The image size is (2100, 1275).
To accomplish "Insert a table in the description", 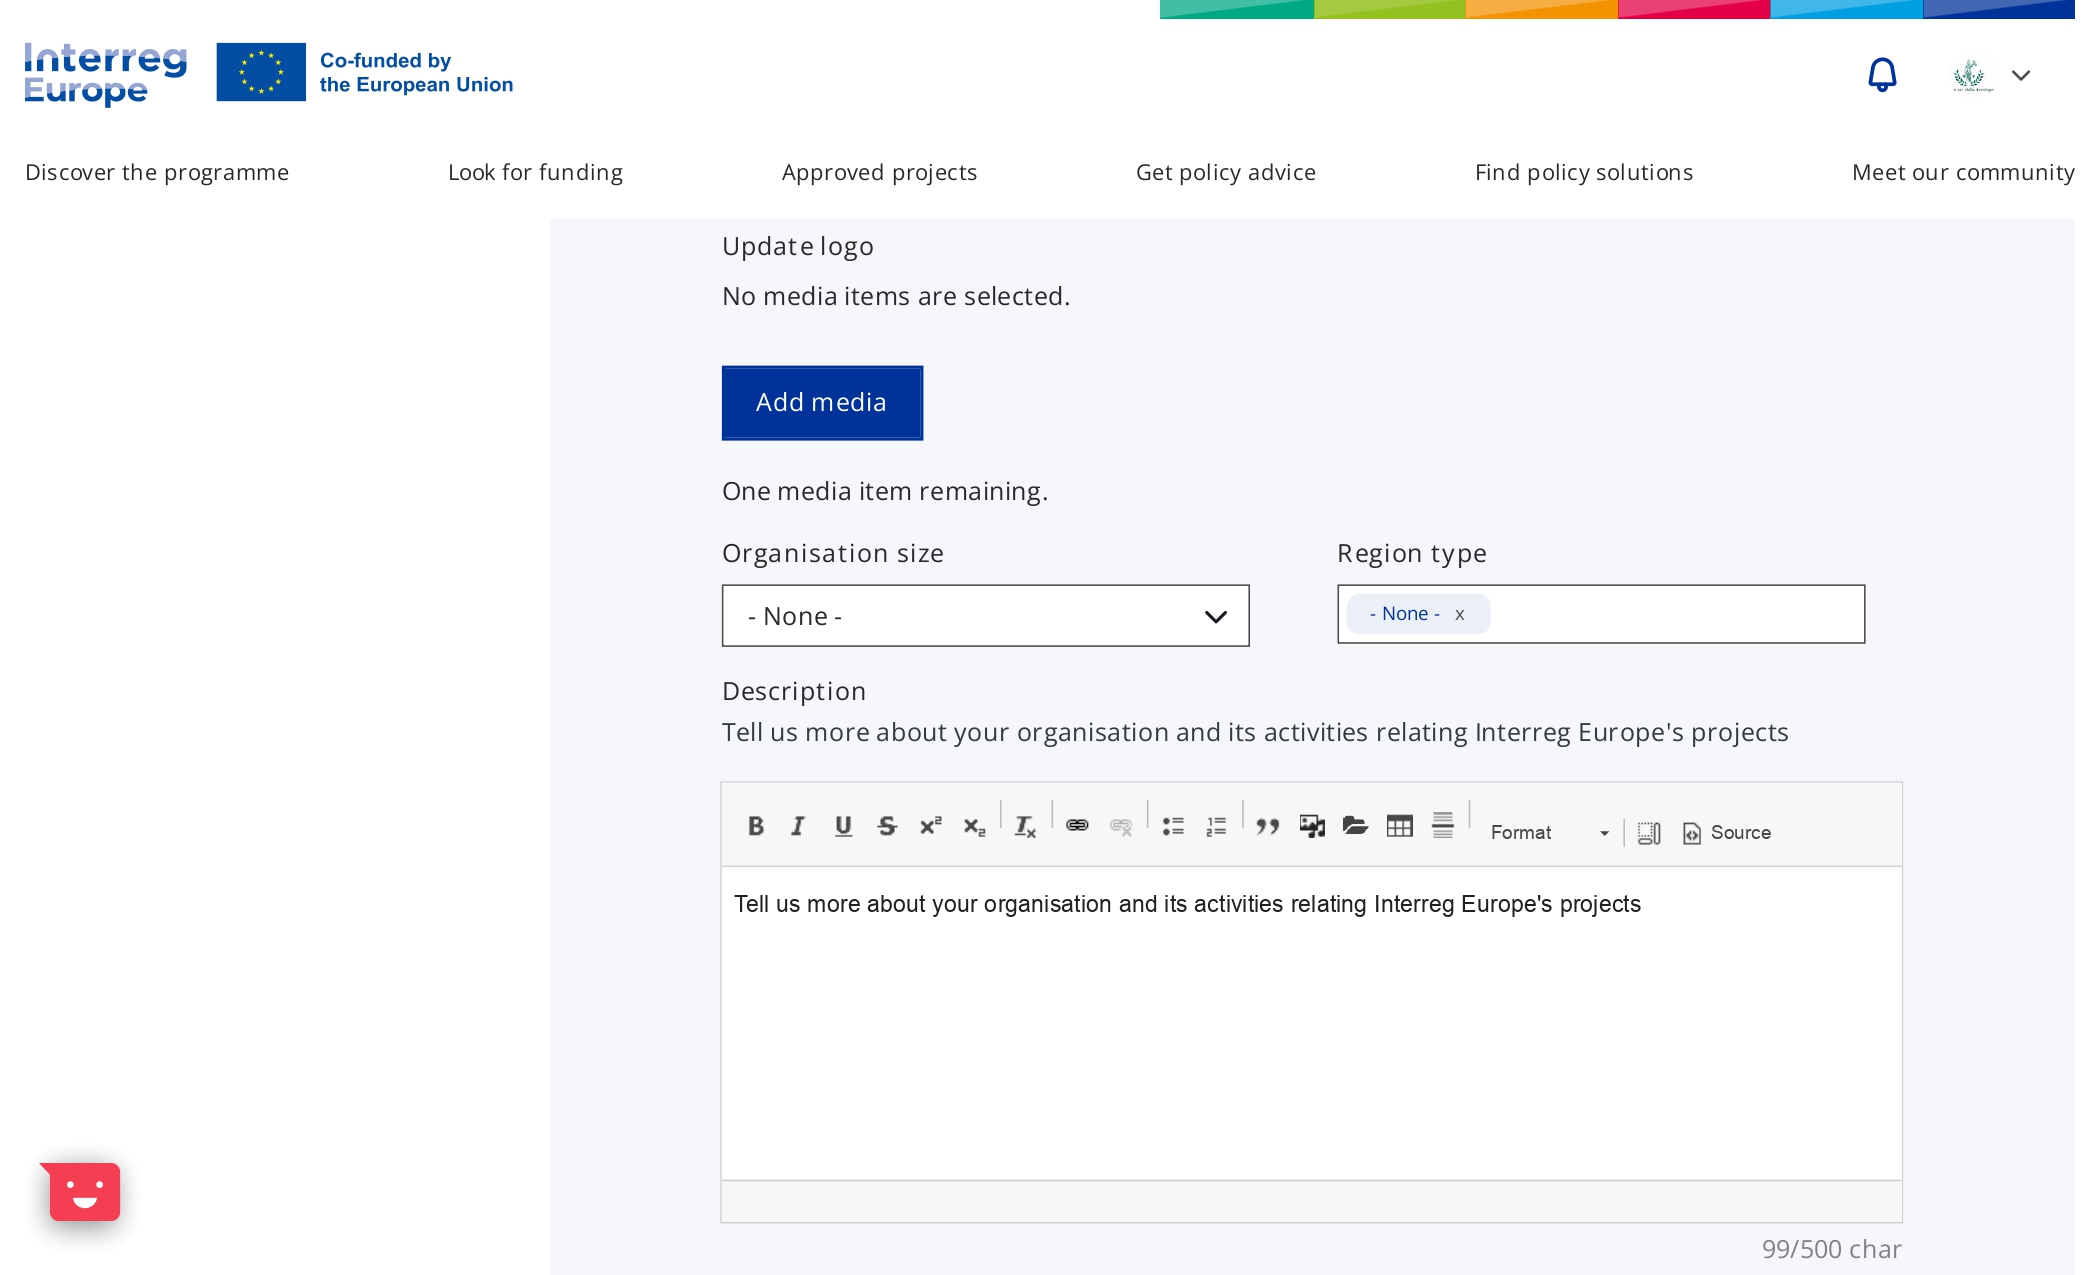I will 1399,826.
